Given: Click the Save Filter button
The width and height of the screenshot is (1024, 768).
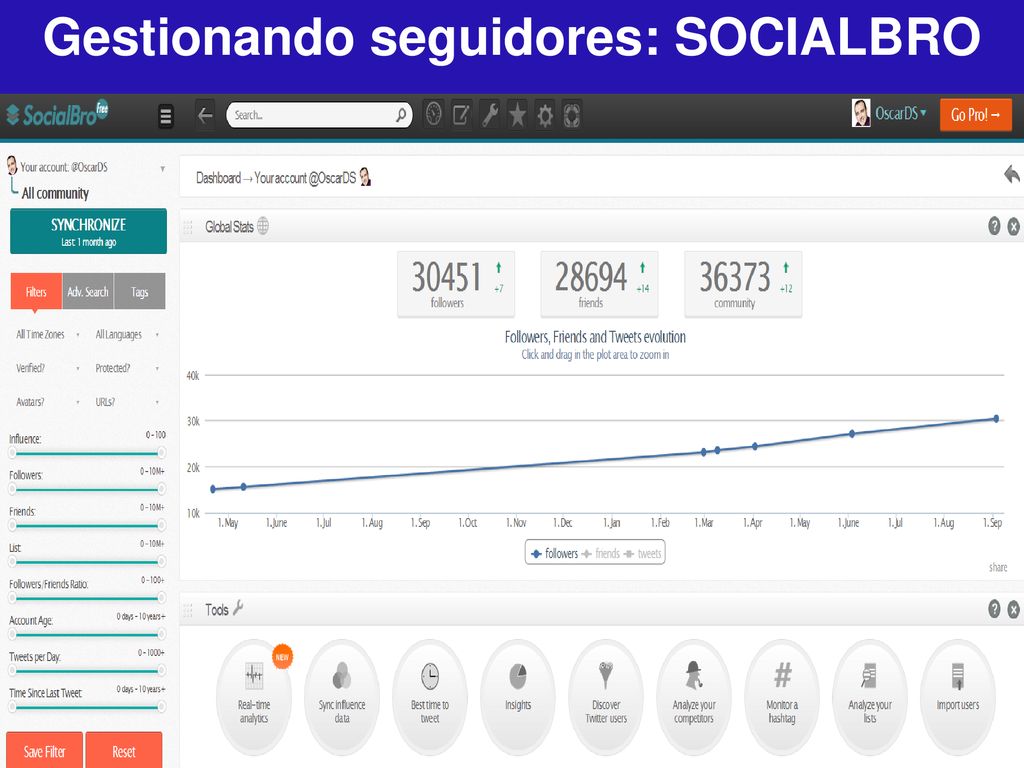Looking at the screenshot, I should [44, 751].
